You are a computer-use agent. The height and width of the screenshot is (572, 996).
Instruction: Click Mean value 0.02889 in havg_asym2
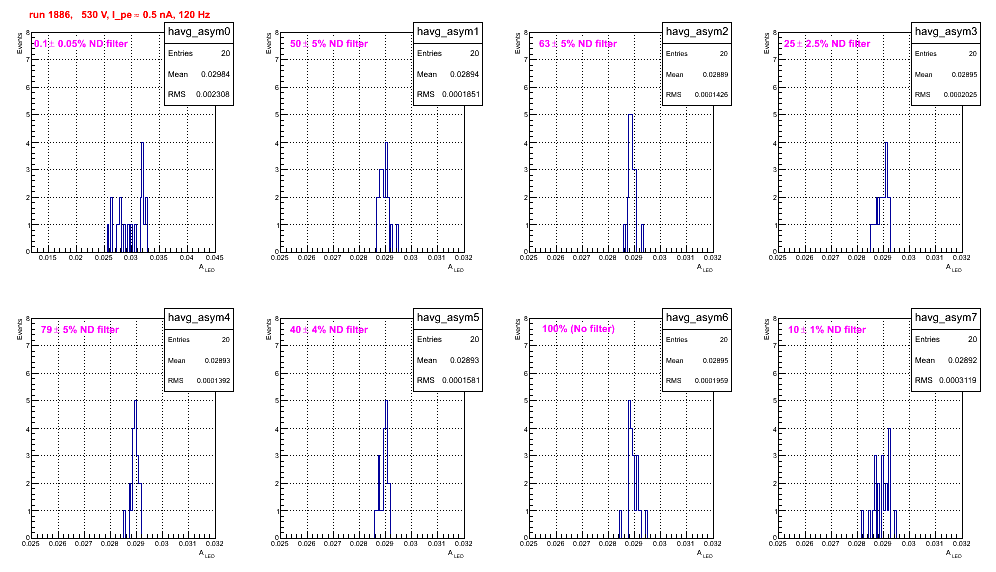(x=715, y=74)
